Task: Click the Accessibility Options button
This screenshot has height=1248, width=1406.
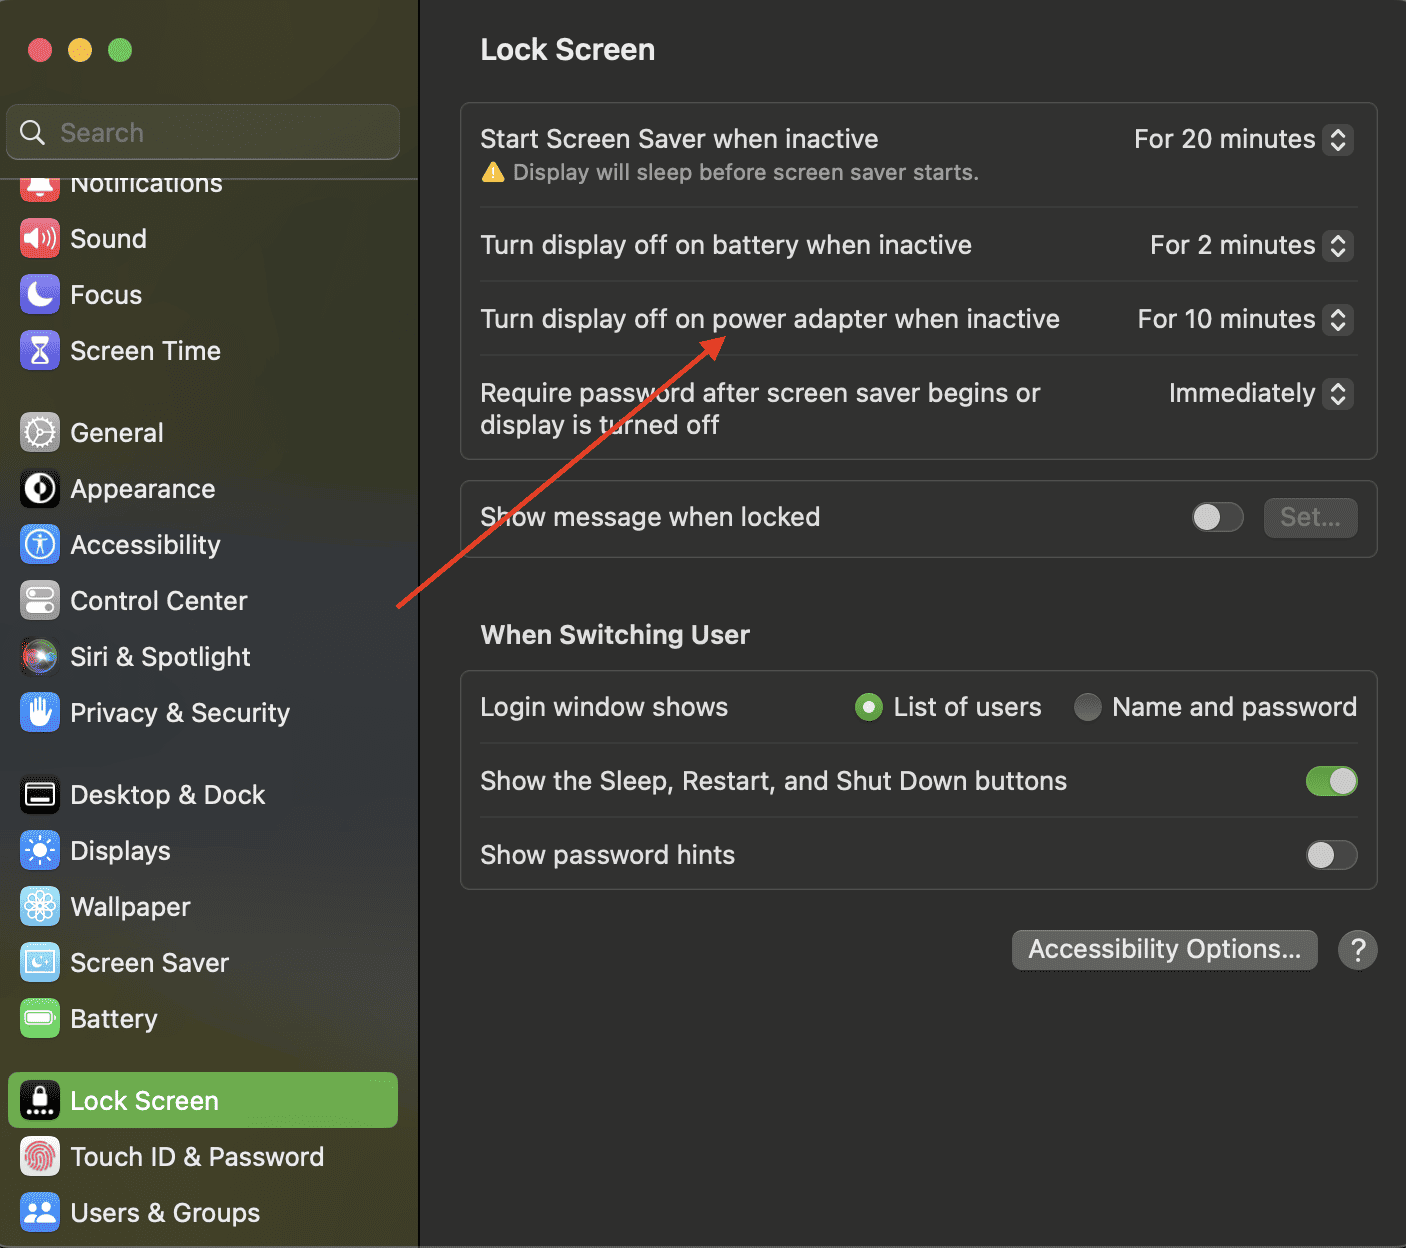Action: pos(1164,949)
